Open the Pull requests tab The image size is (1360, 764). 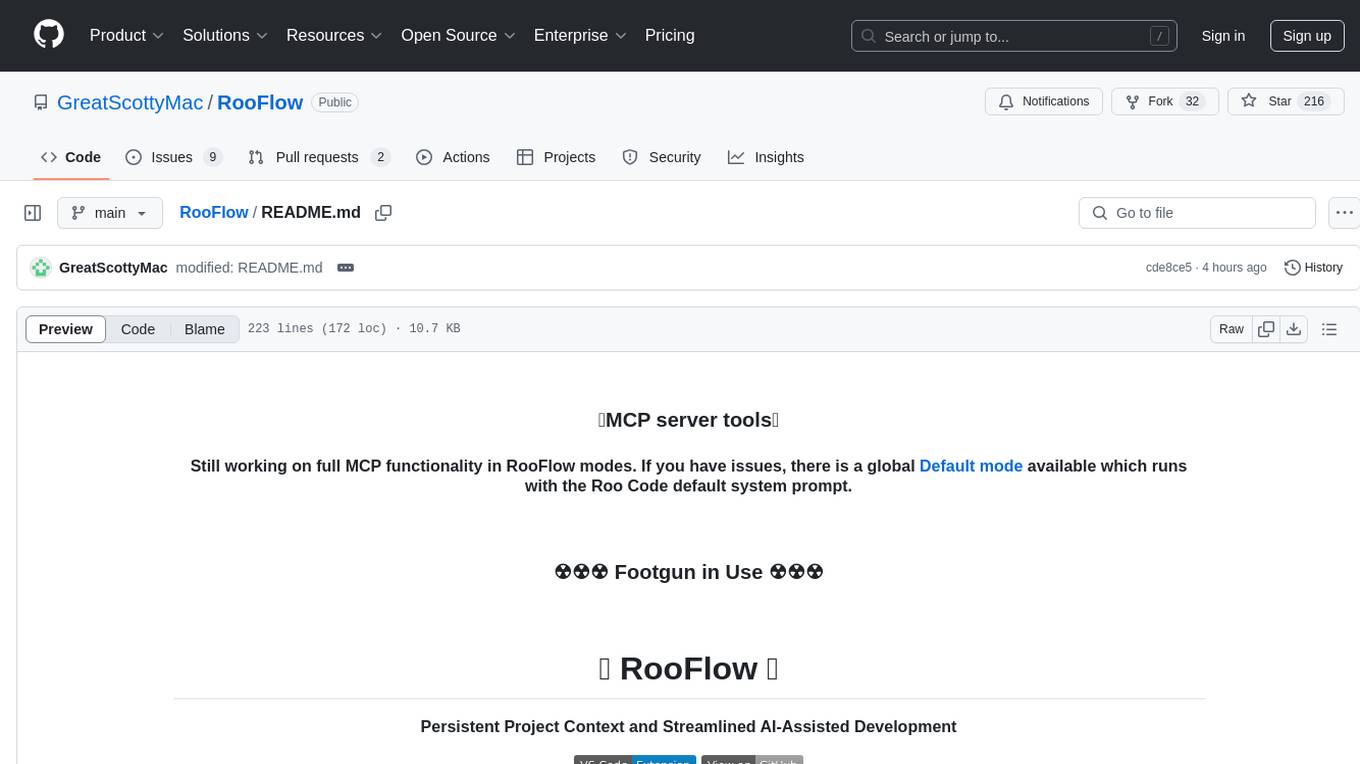[318, 157]
